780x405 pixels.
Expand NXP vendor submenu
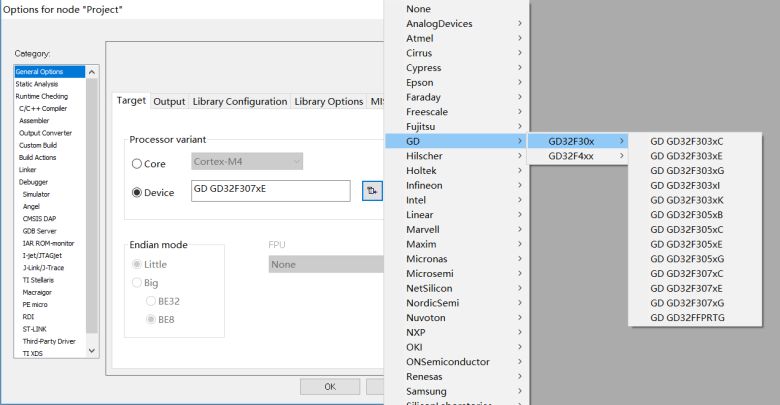[457, 332]
